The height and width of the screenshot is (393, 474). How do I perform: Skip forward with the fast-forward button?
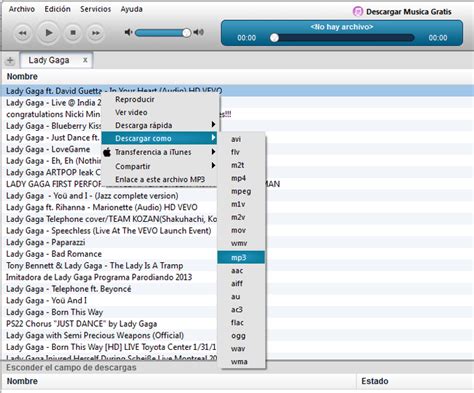pyautogui.click(x=96, y=33)
